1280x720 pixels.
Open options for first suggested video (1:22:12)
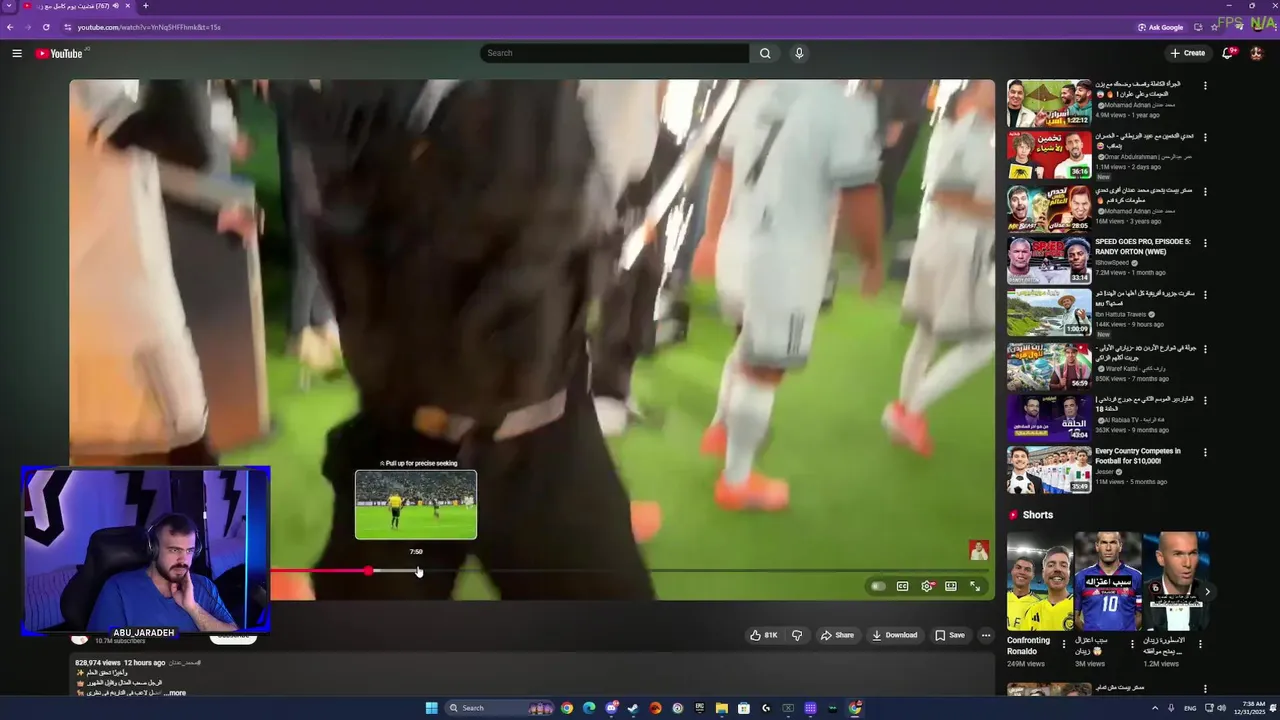point(1205,86)
